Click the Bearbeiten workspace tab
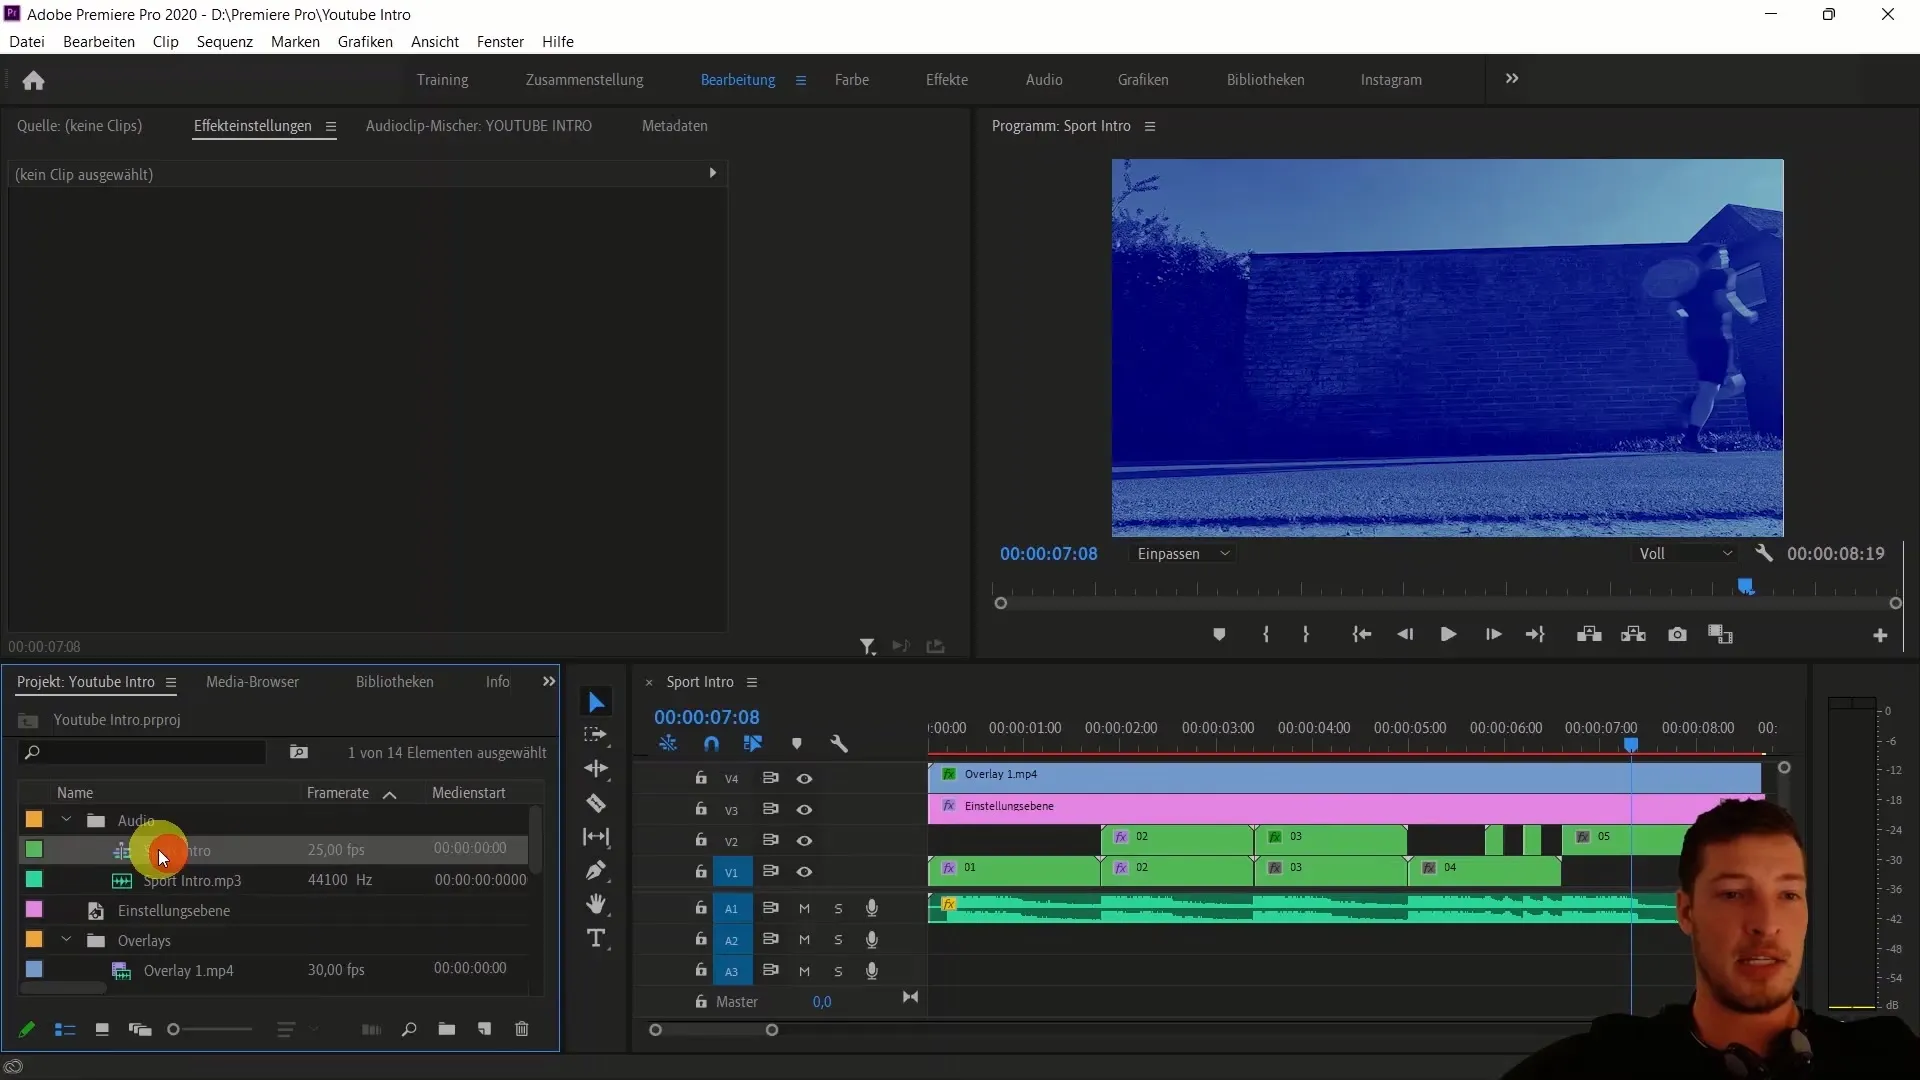1920x1080 pixels. pos(737,79)
